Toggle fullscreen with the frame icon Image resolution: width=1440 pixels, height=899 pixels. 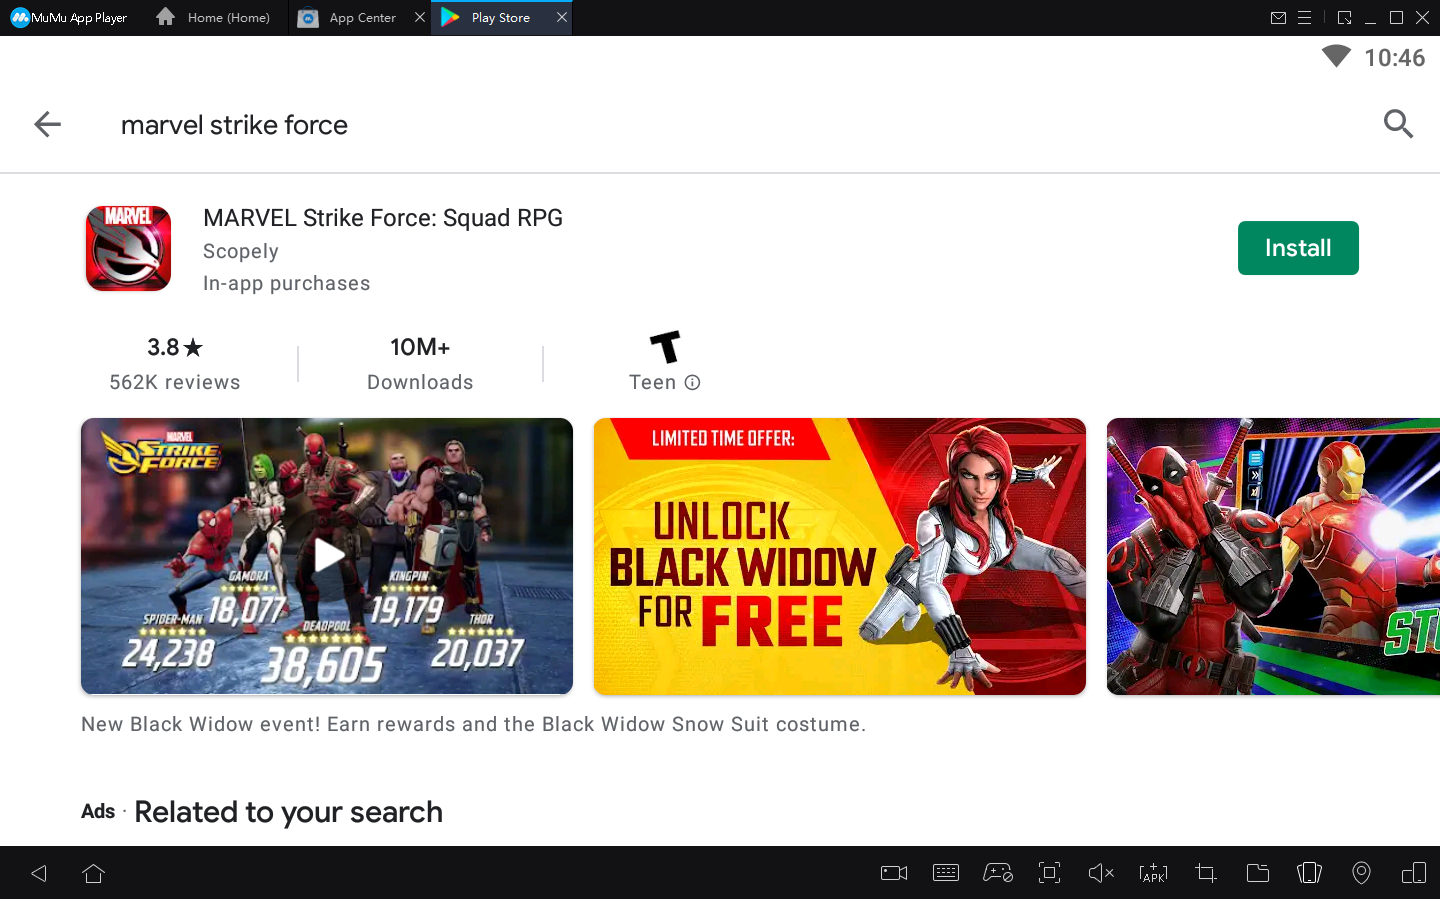1049,873
